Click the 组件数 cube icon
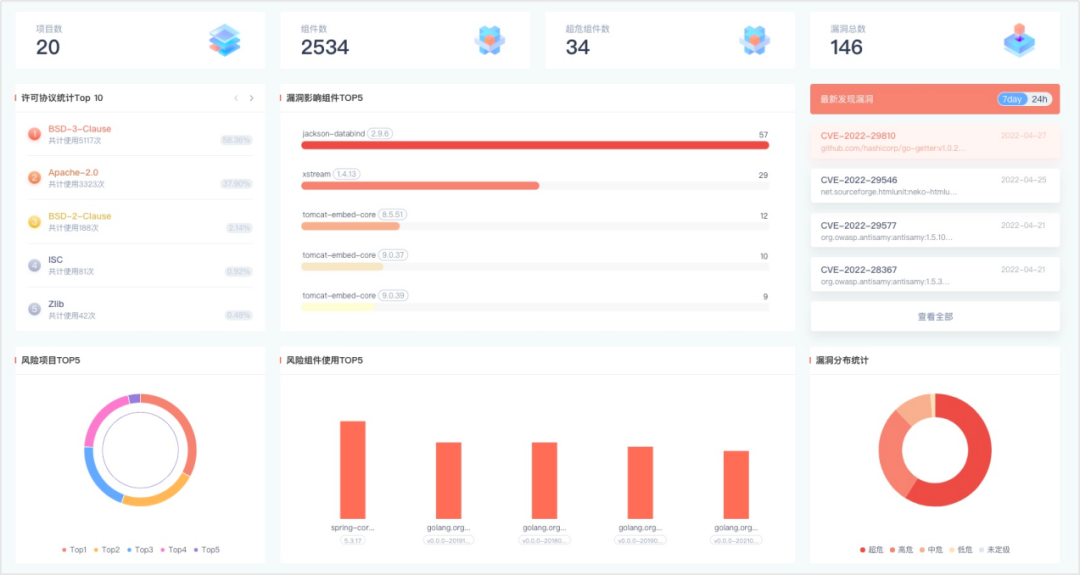Screen dimensions: 1080x575 point(489,40)
